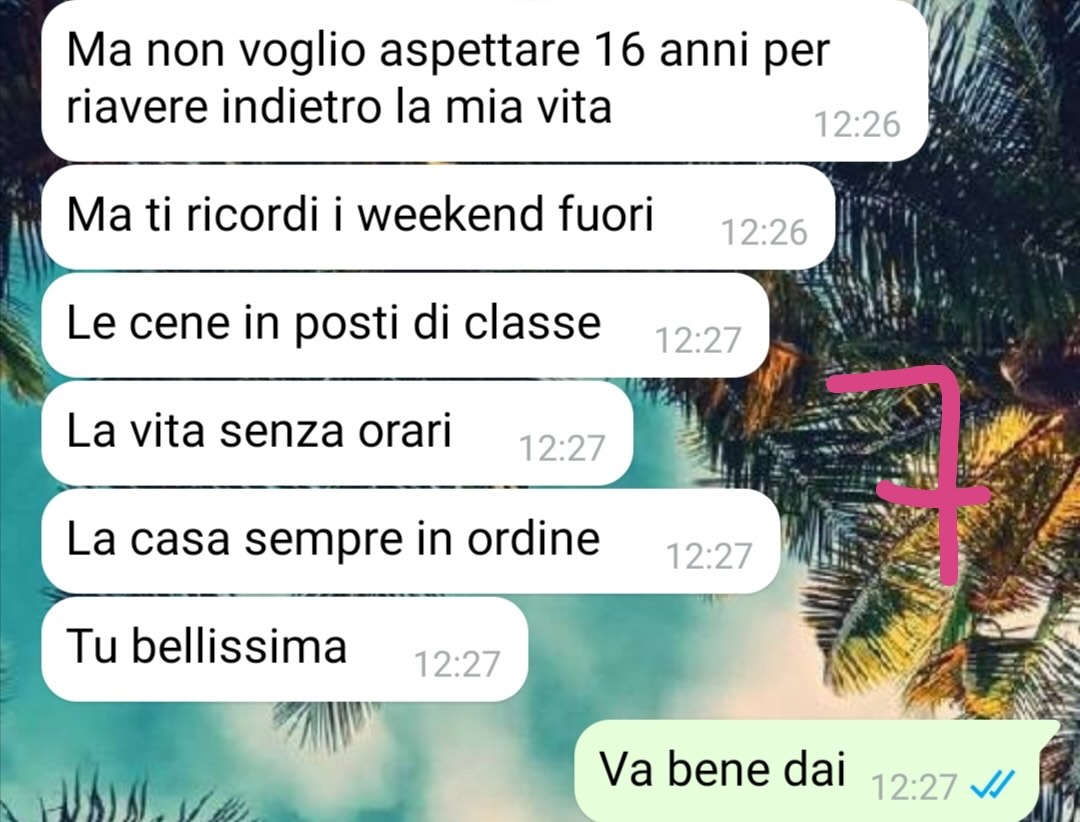The image size is (1080, 822).
Task: Click the 12:27 timestamp beside 'senza orari'
Action: 561,449
